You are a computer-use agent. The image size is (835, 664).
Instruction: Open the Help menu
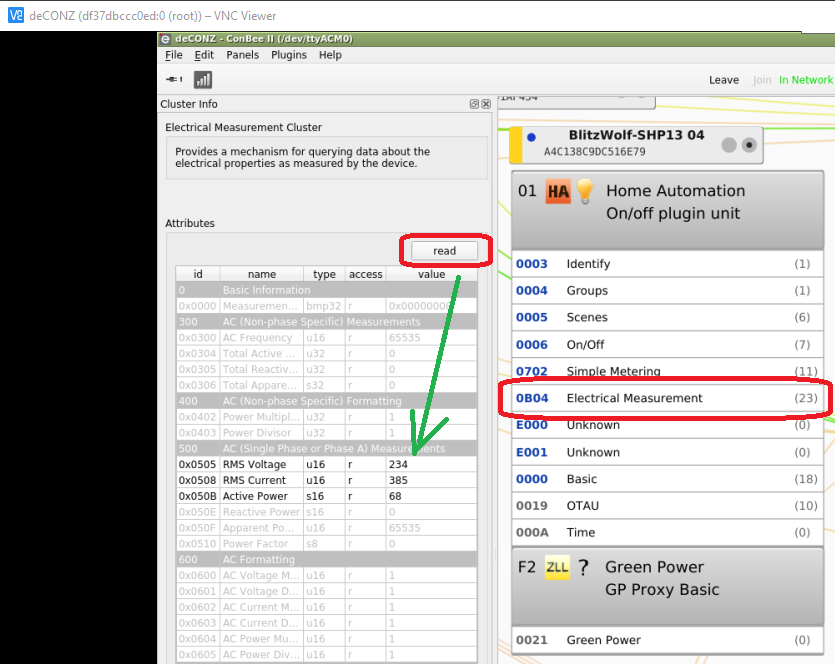[x=330, y=55]
